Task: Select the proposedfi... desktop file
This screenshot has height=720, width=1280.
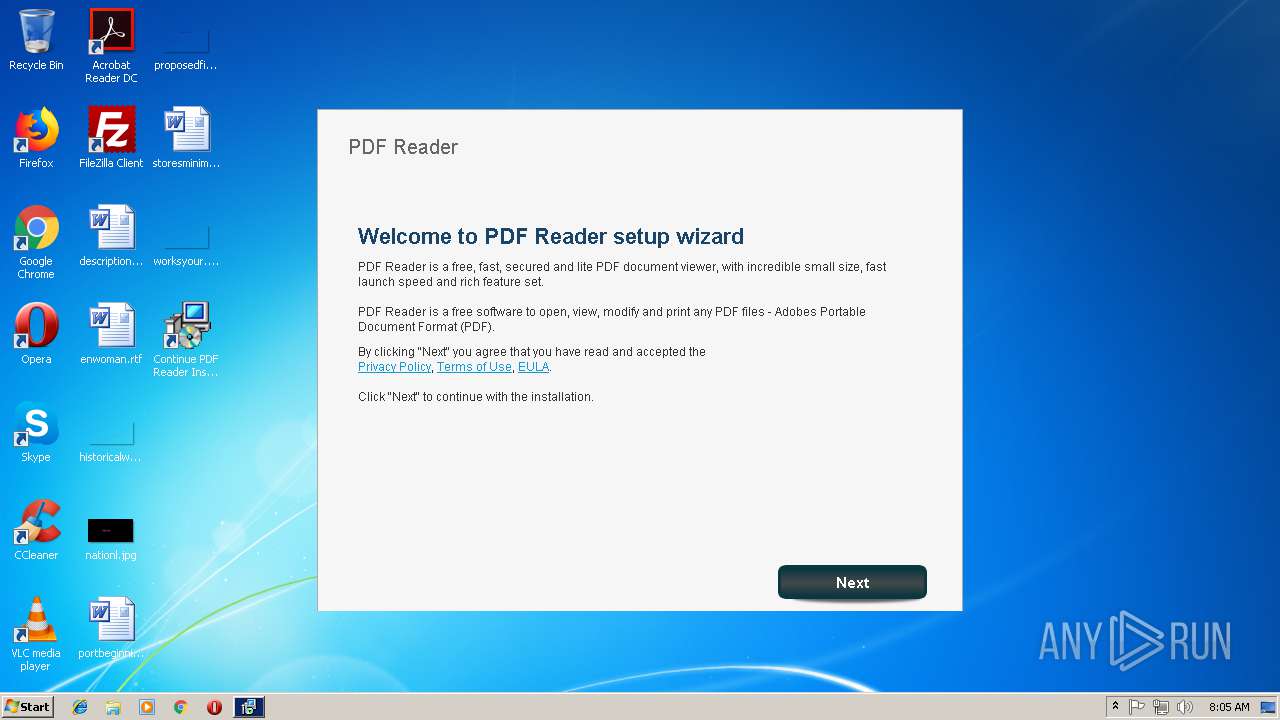Action: [x=186, y=46]
